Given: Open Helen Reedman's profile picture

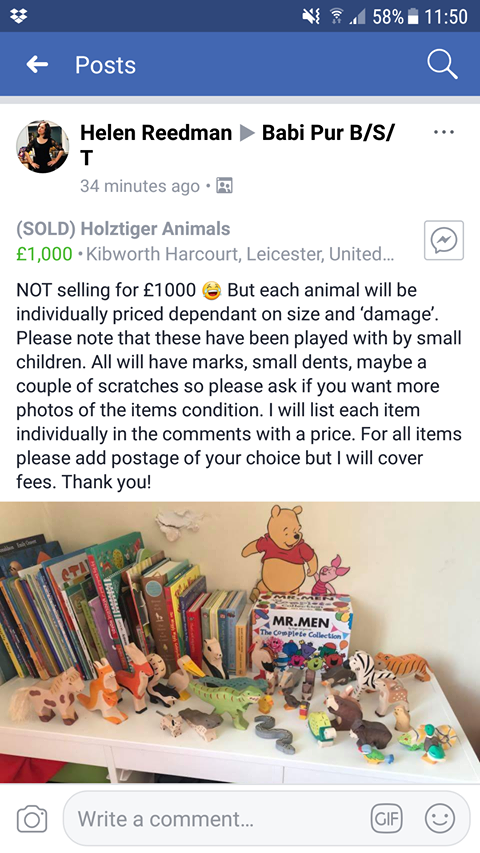Looking at the screenshot, I should [43, 146].
